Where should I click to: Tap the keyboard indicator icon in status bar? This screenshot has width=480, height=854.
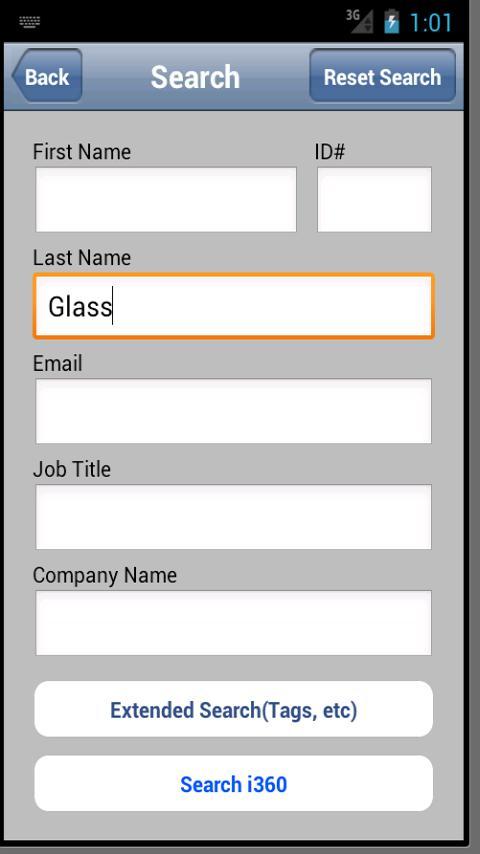point(29,22)
